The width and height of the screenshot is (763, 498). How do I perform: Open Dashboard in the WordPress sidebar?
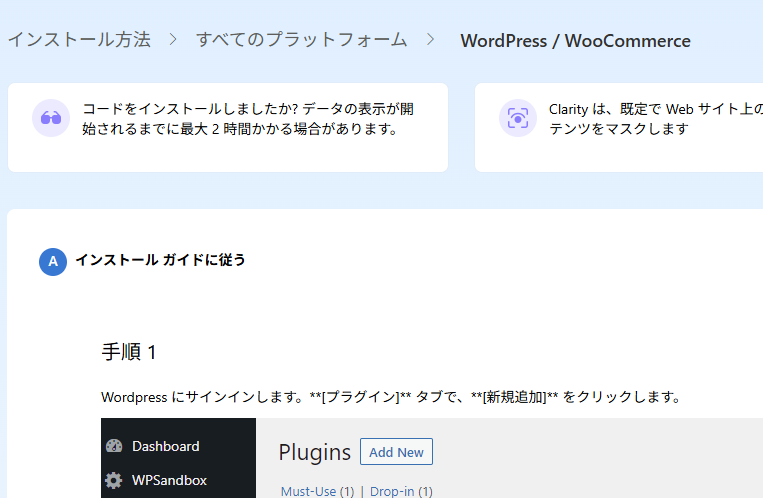pyautogui.click(x=165, y=446)
